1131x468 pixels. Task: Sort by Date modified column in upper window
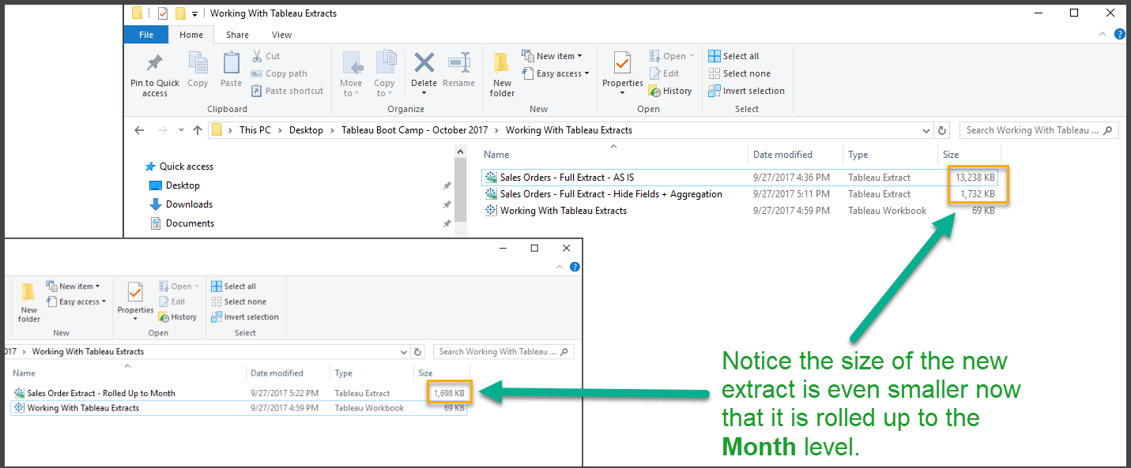783,155
